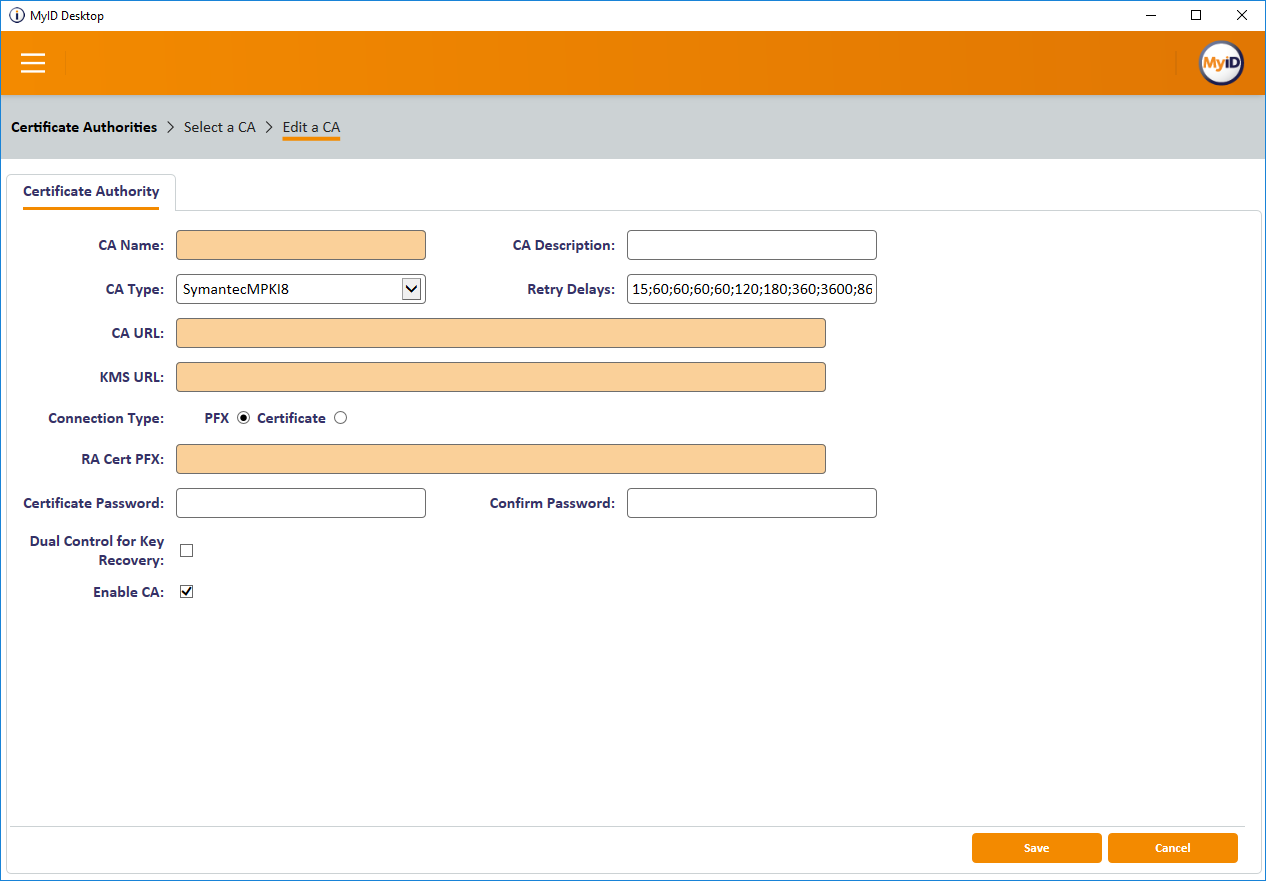Image resolution: width=1266 pixels, height=881 pixels.
Task: Click the CA URL field
Action: pyautogui.click(x=501, y=333)
